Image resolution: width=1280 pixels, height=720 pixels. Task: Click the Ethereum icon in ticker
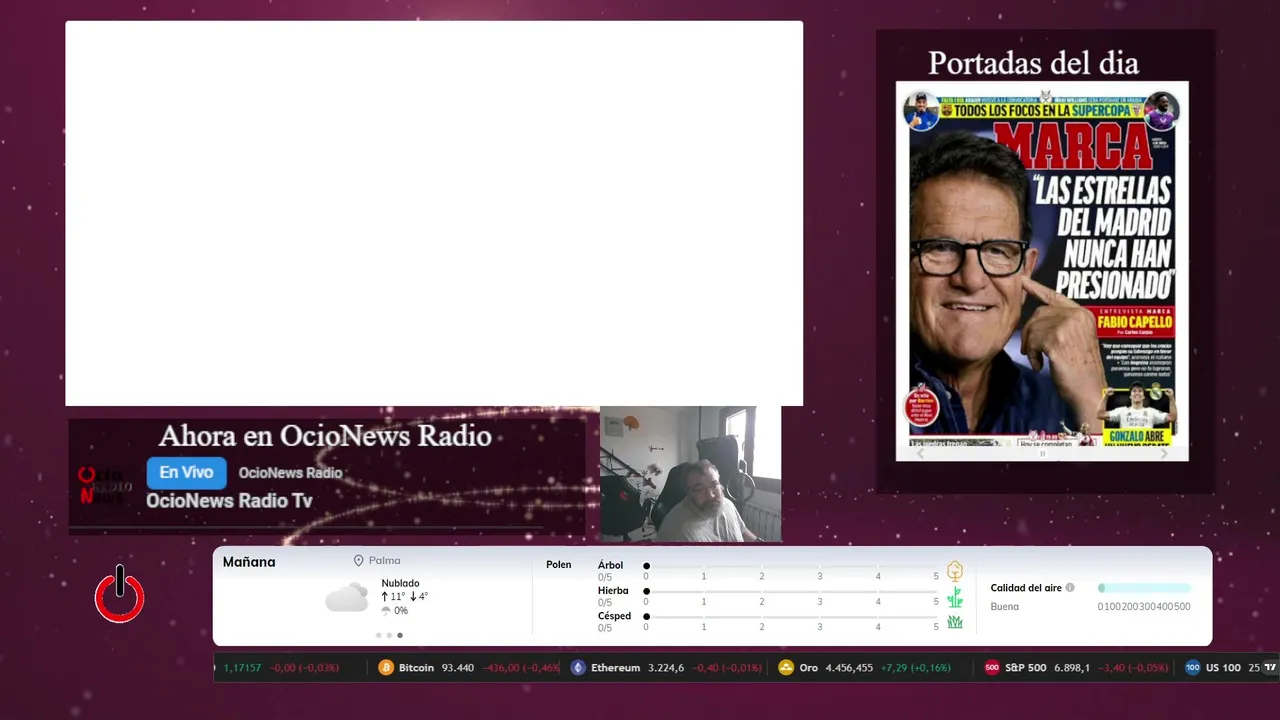[x=578, y=667]
